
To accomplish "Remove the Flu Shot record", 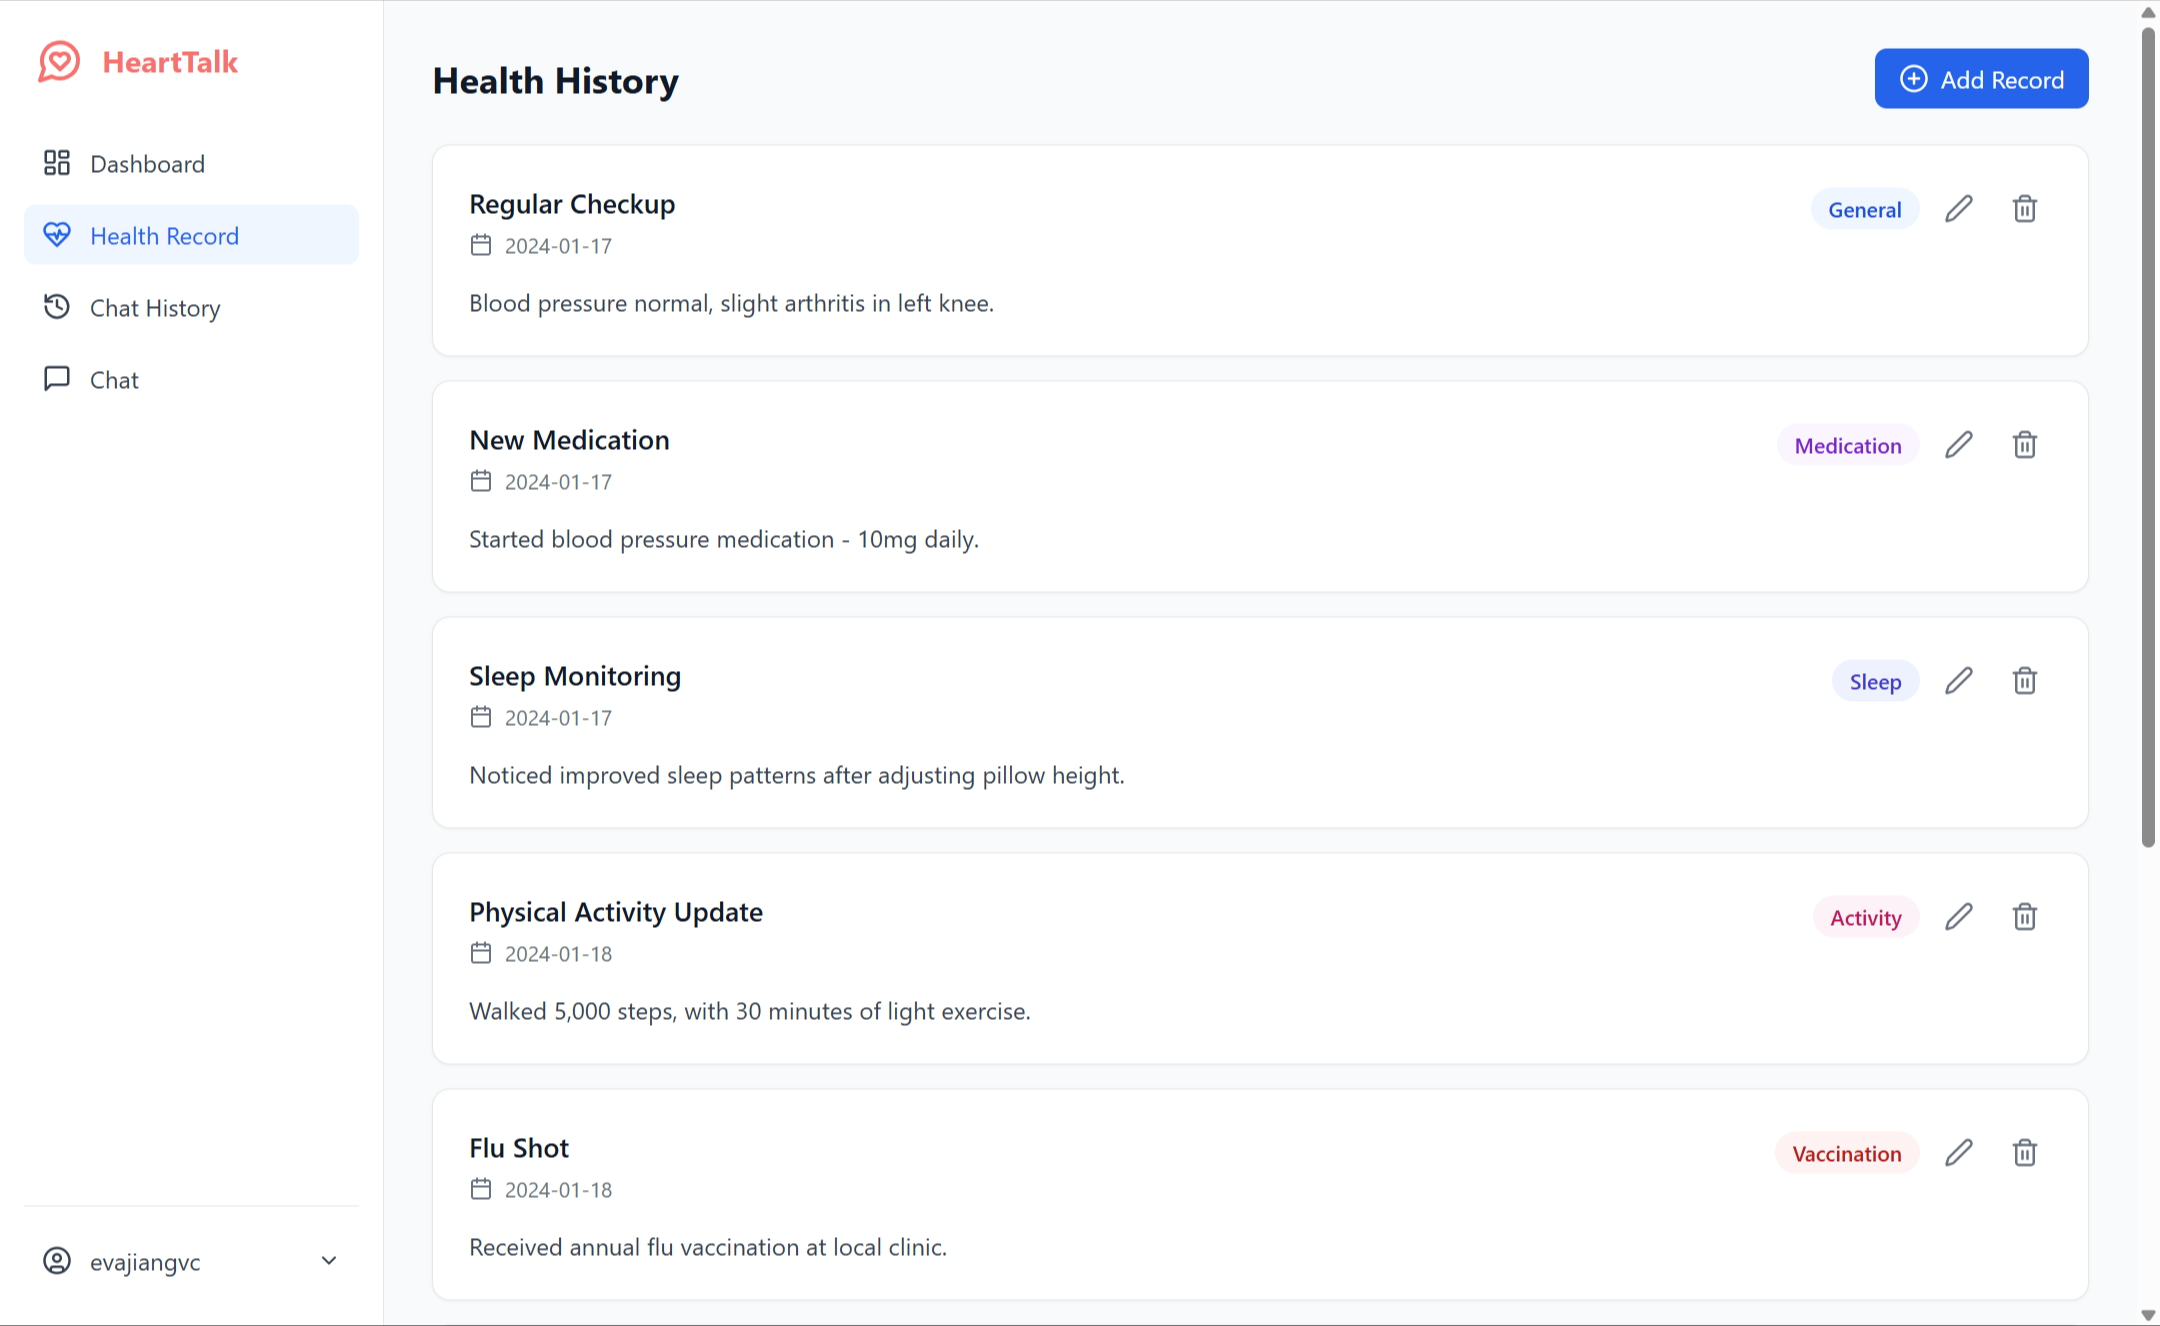I will pyautogui.click(x=2024, y=1153).
